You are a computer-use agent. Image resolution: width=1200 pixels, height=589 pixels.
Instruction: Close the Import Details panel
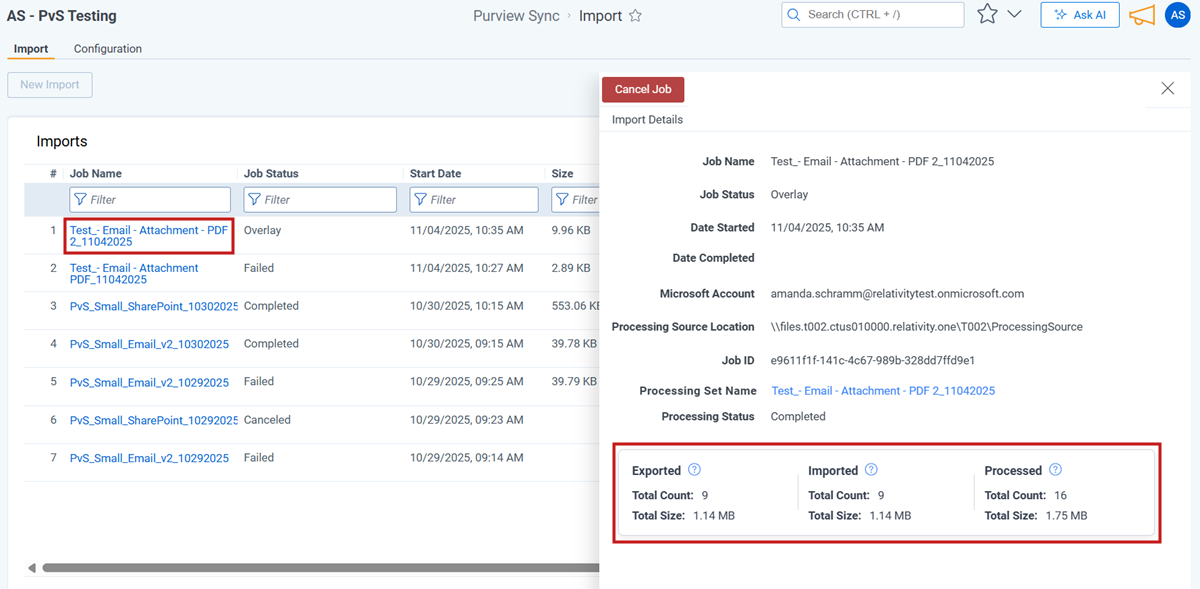click(1167, 88)
